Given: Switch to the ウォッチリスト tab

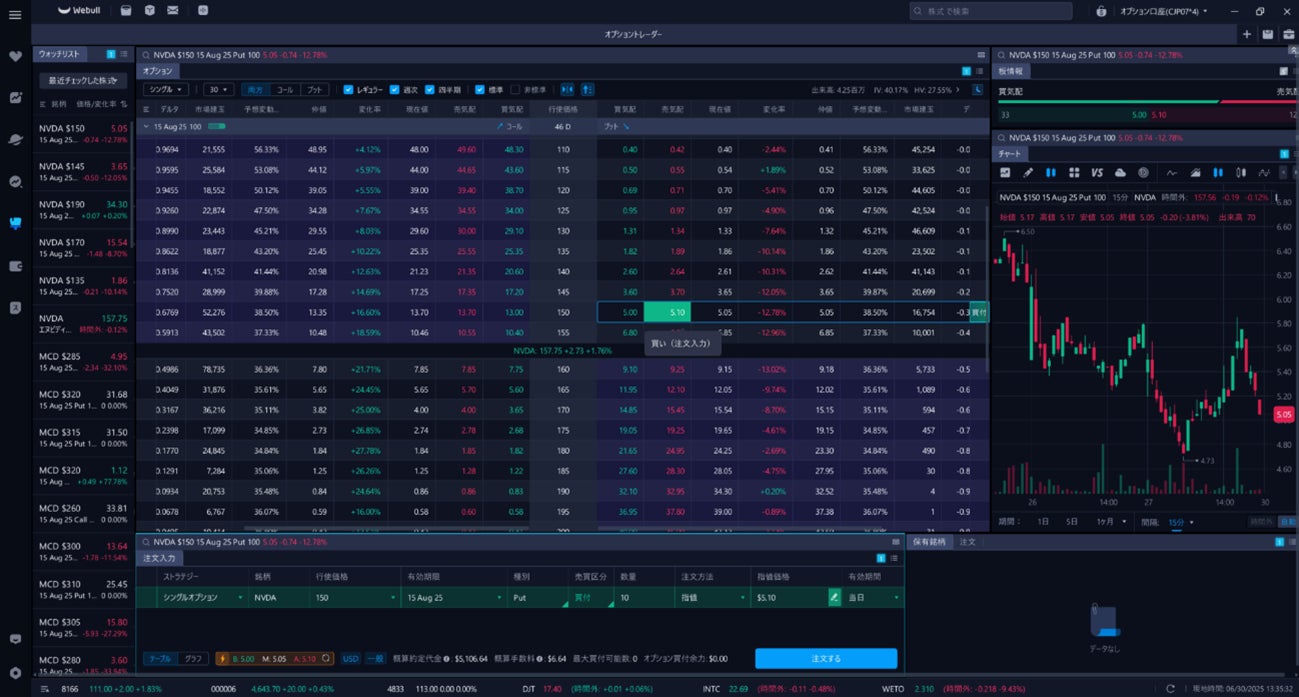Looking at the screenshot, I should 62,54.
